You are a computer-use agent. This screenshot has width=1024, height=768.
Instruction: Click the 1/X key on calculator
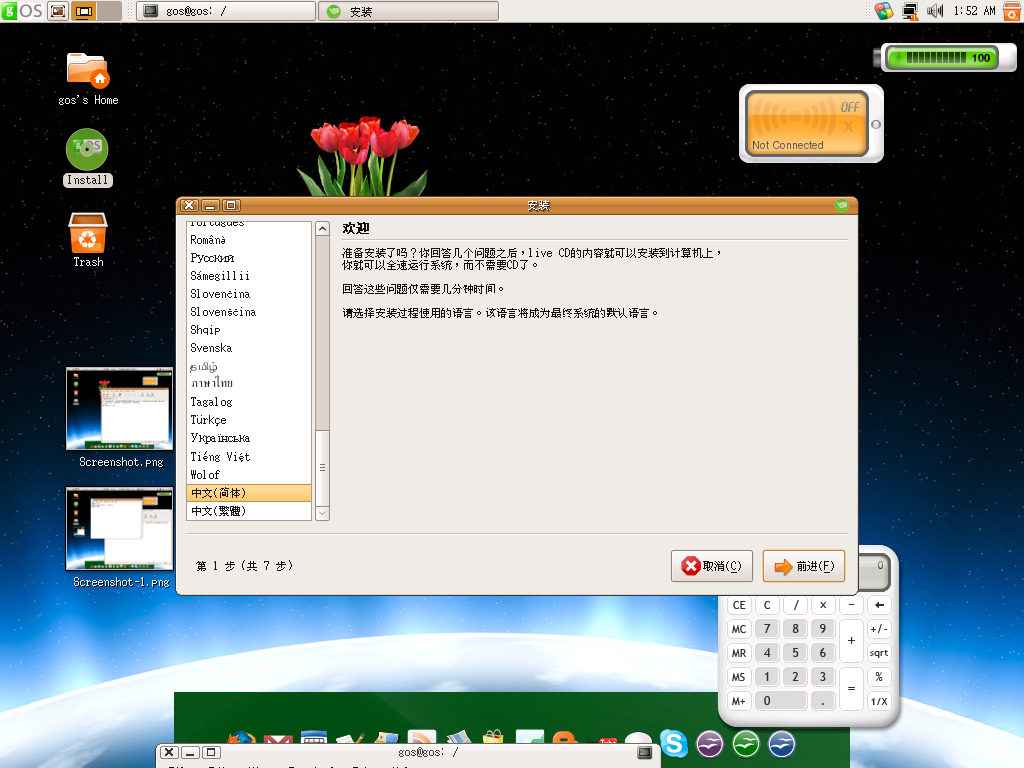879,701
